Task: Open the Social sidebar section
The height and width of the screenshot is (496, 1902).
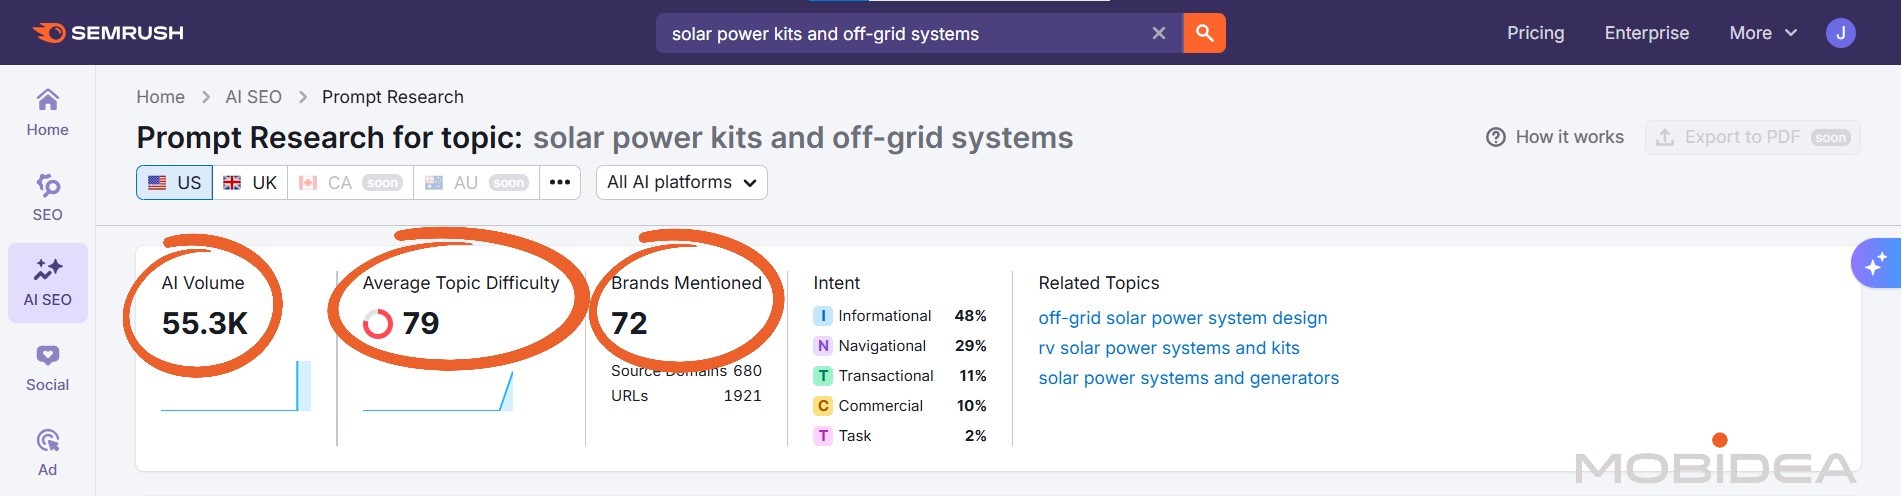Action: click(47, 367)
